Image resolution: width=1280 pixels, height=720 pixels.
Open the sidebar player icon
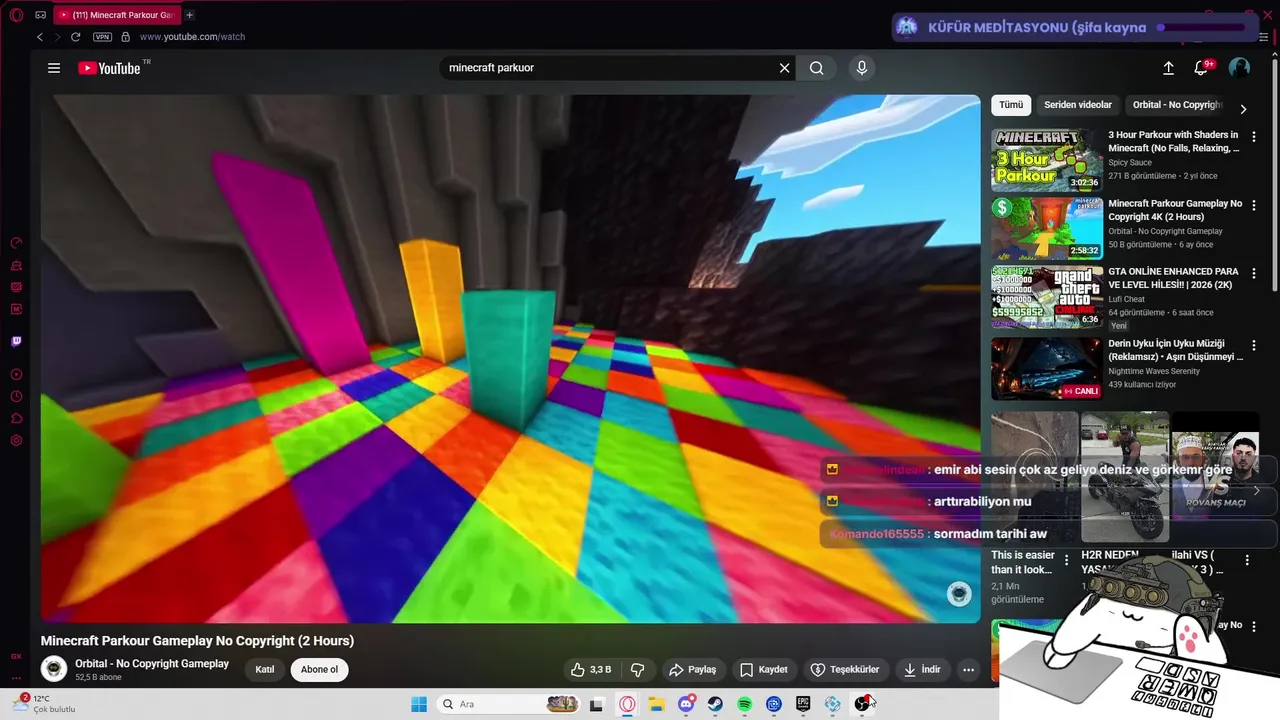(16, 374)
